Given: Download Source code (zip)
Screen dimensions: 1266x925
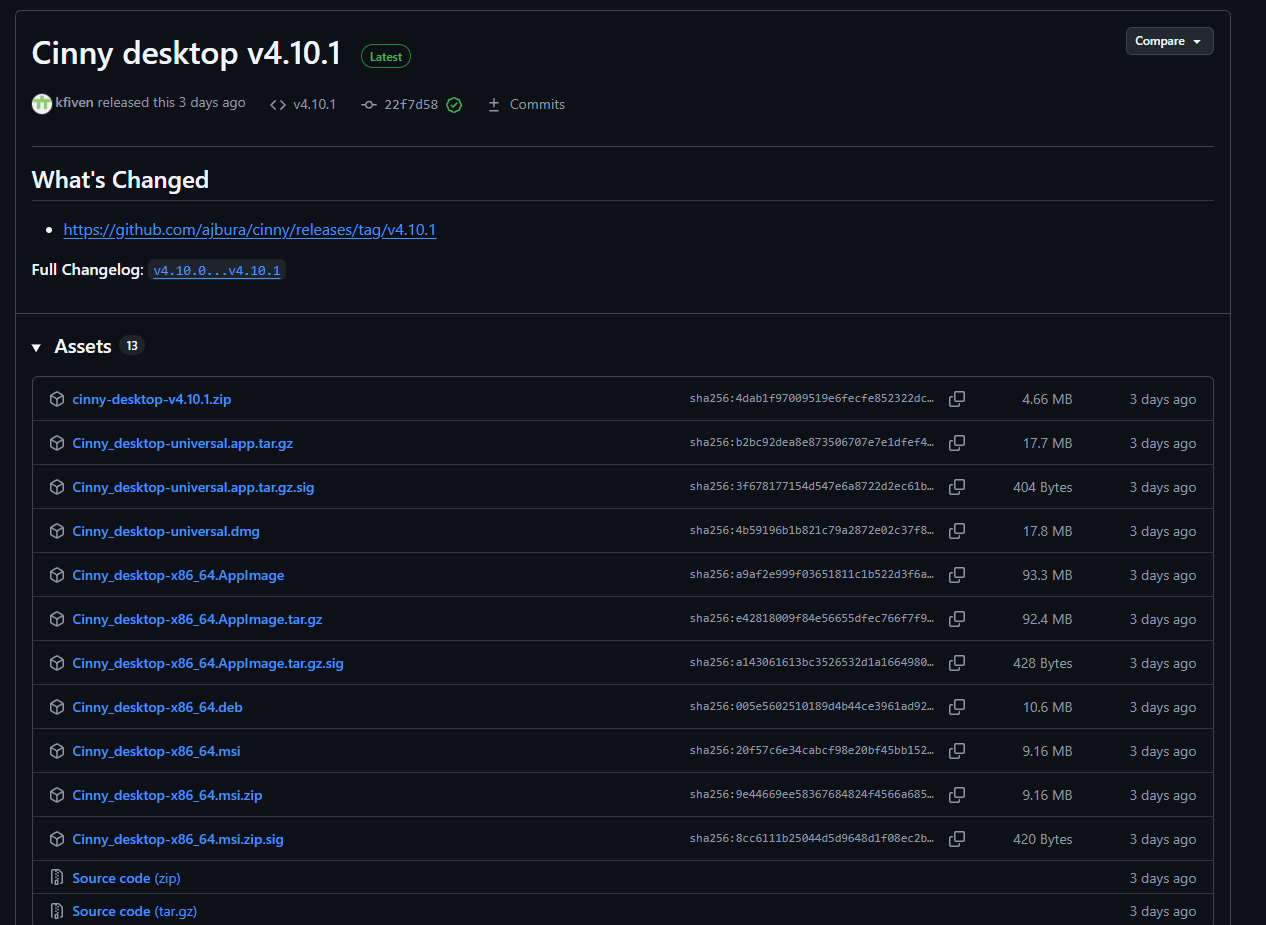Looking at the screenshot, I should [x=127, y=878].
